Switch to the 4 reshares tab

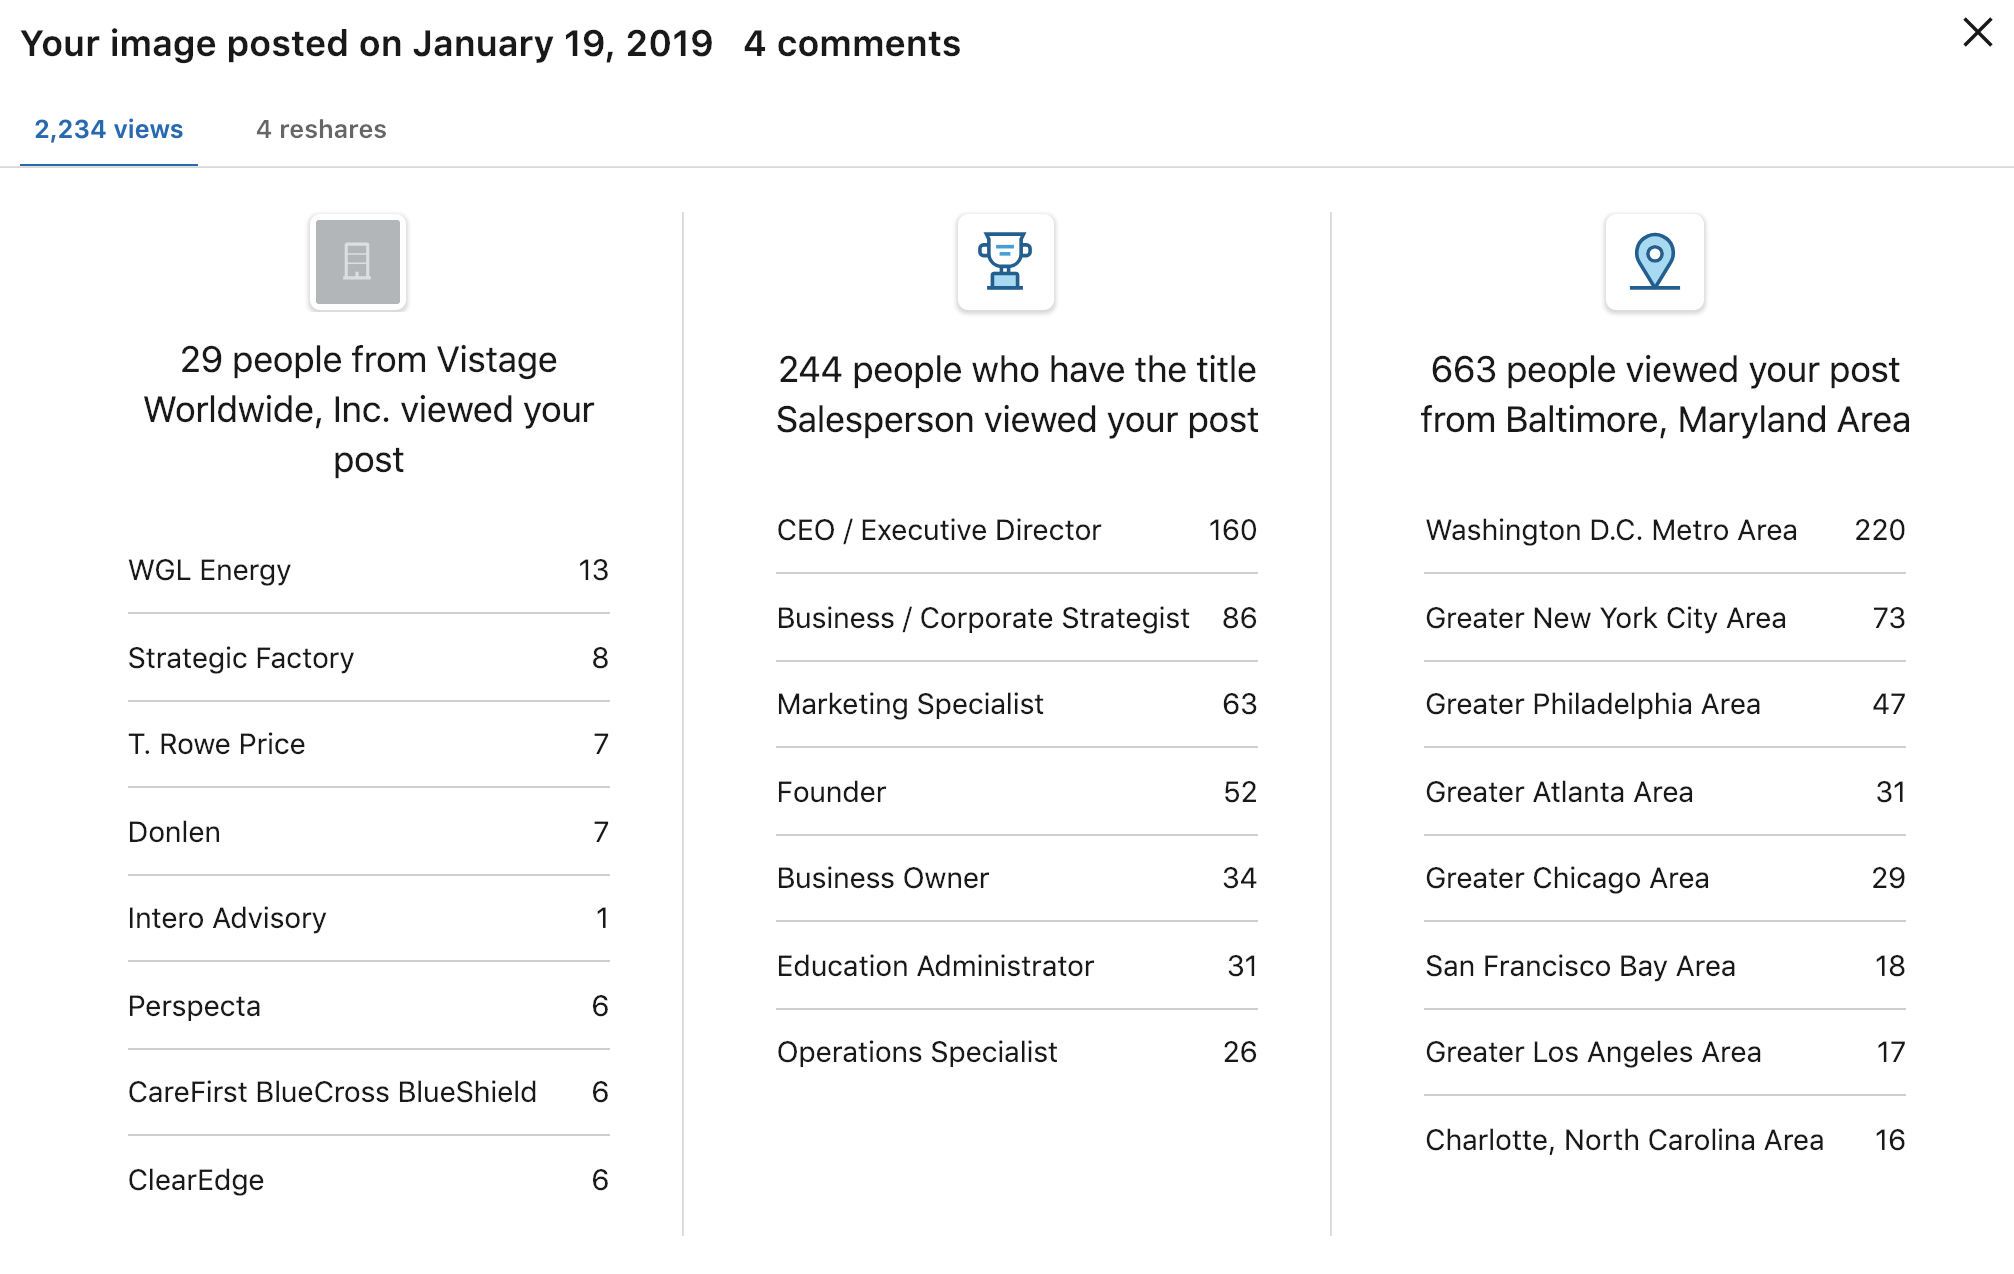click(x=321, y=130)
